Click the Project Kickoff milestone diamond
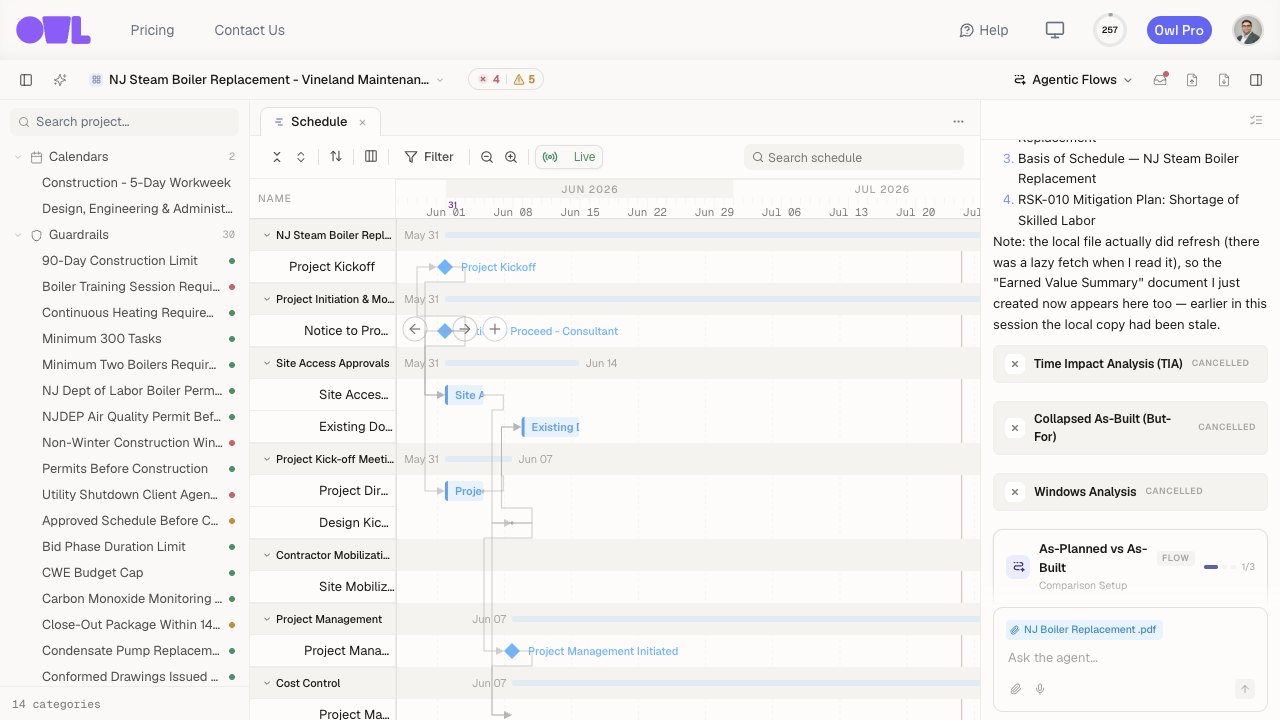Screen dimensions: 1280x720 click(445, 267)
